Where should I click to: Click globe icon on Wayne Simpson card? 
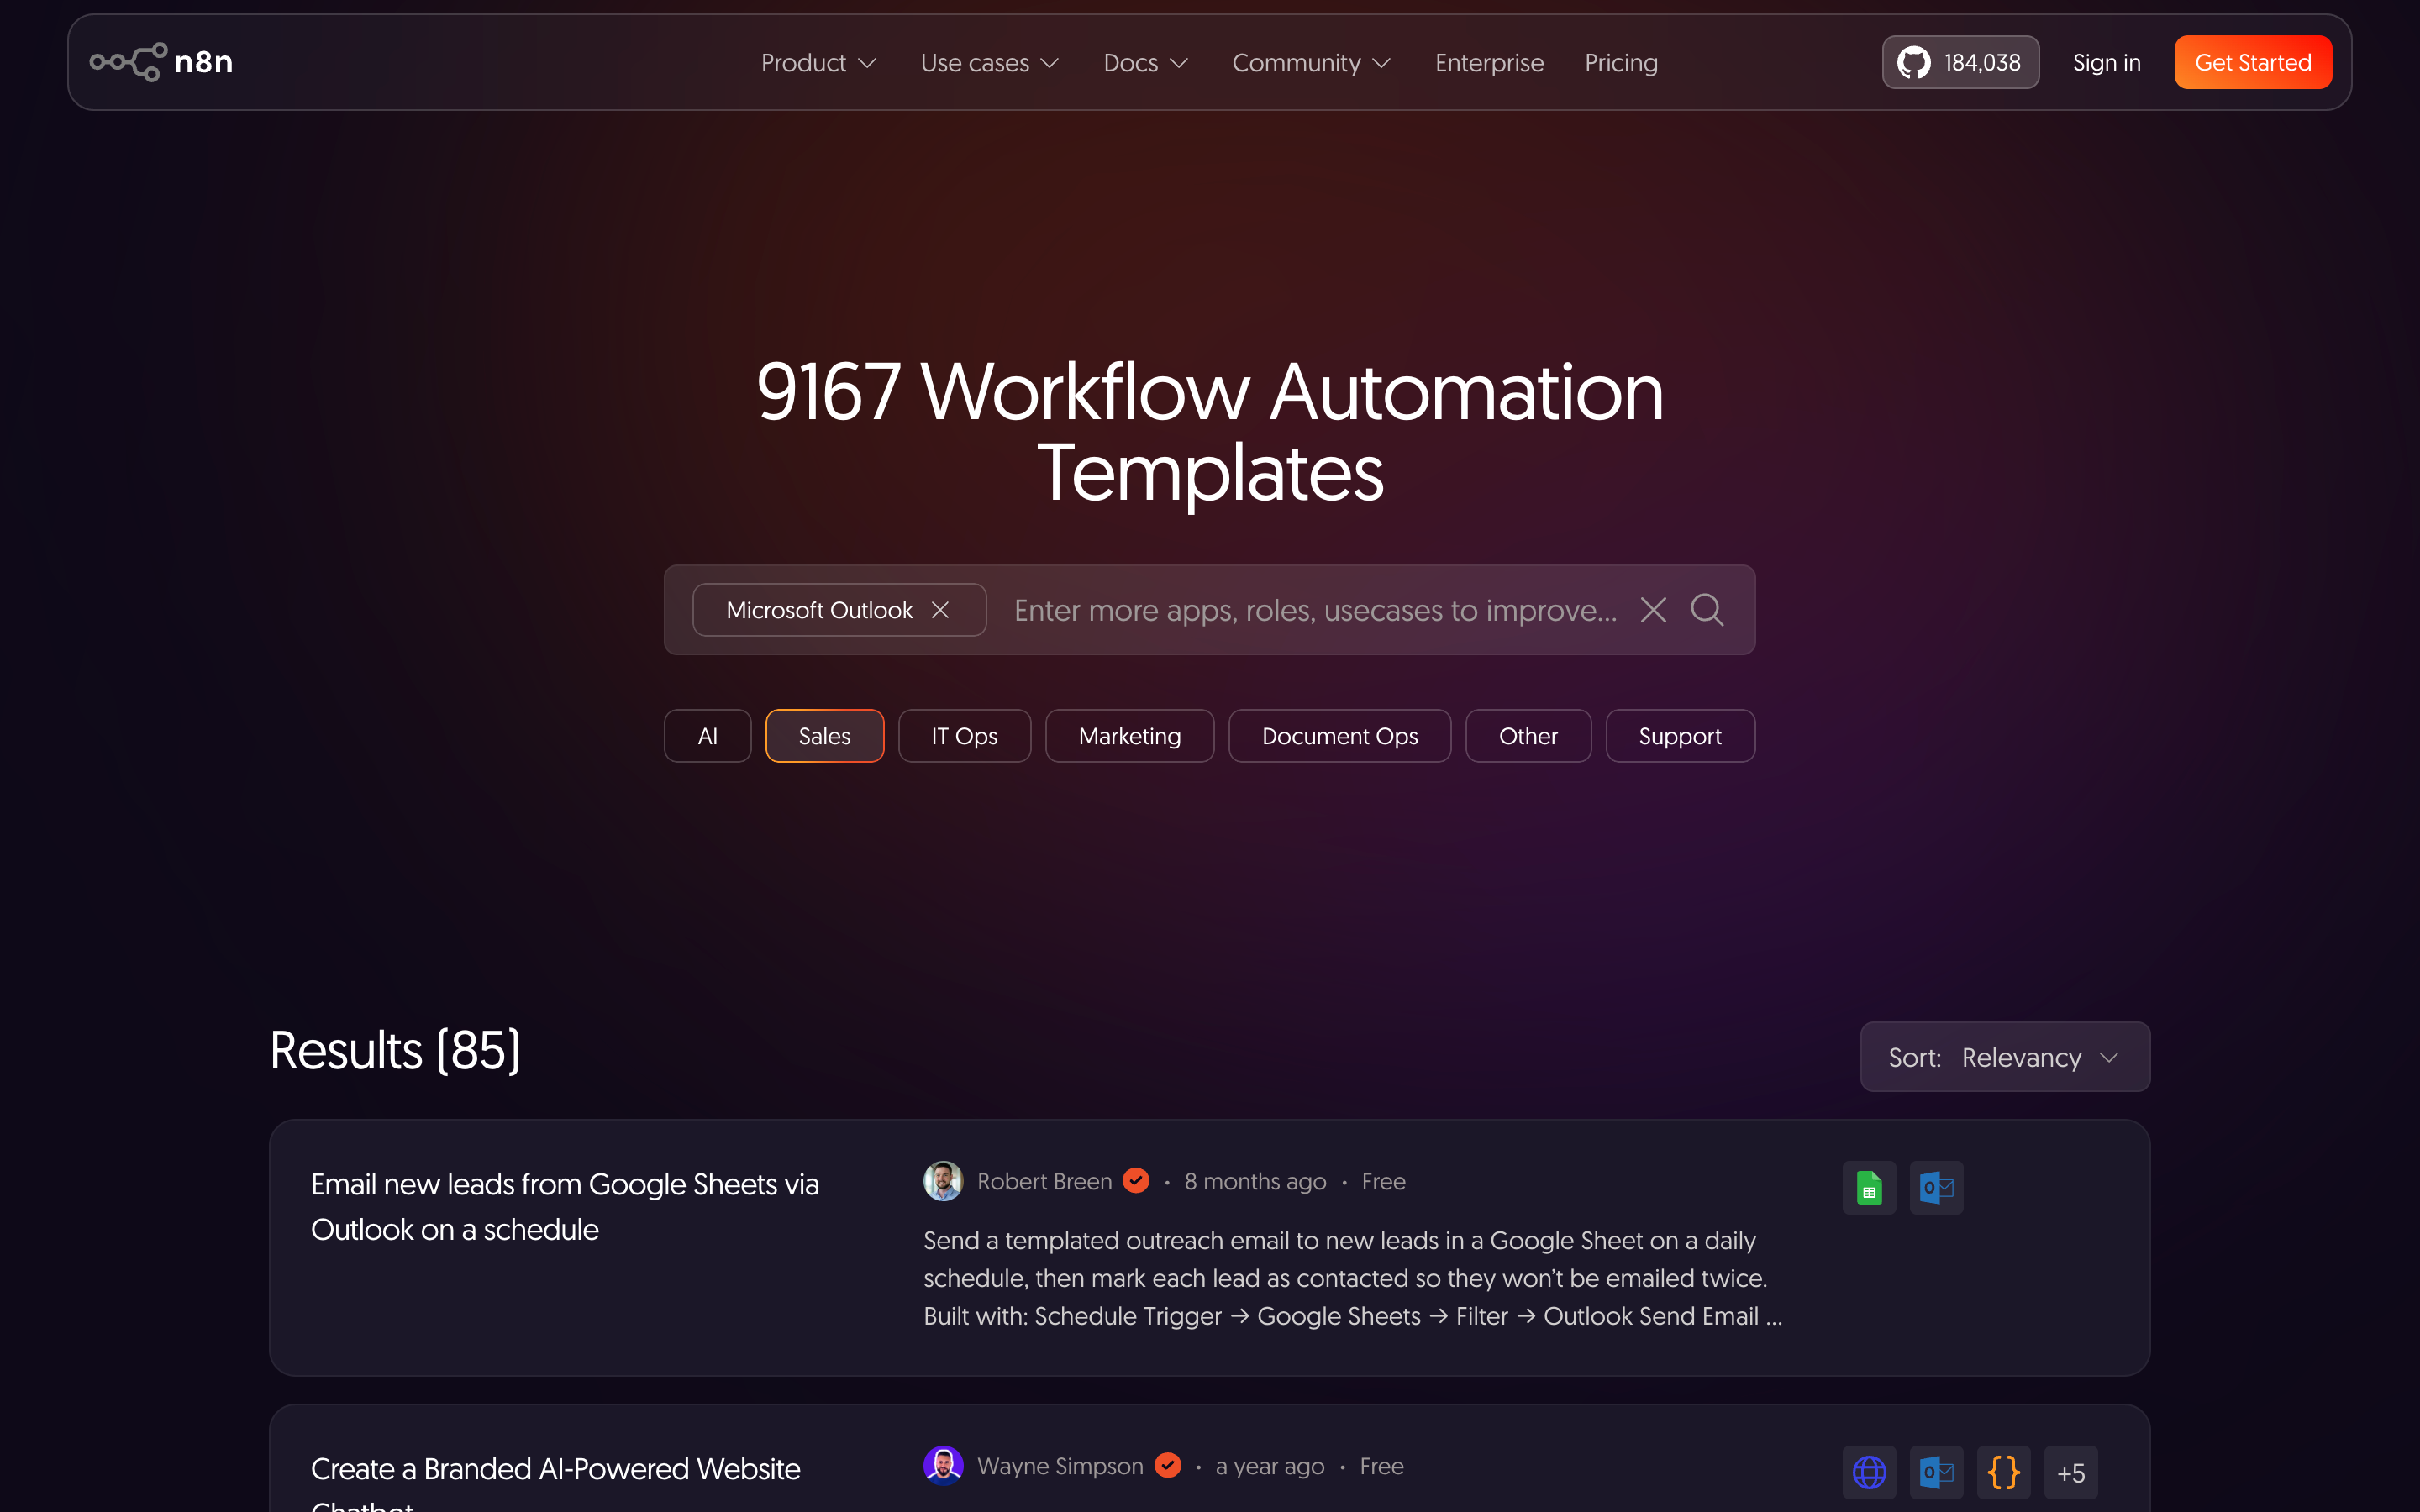tap(1869, 1472)
